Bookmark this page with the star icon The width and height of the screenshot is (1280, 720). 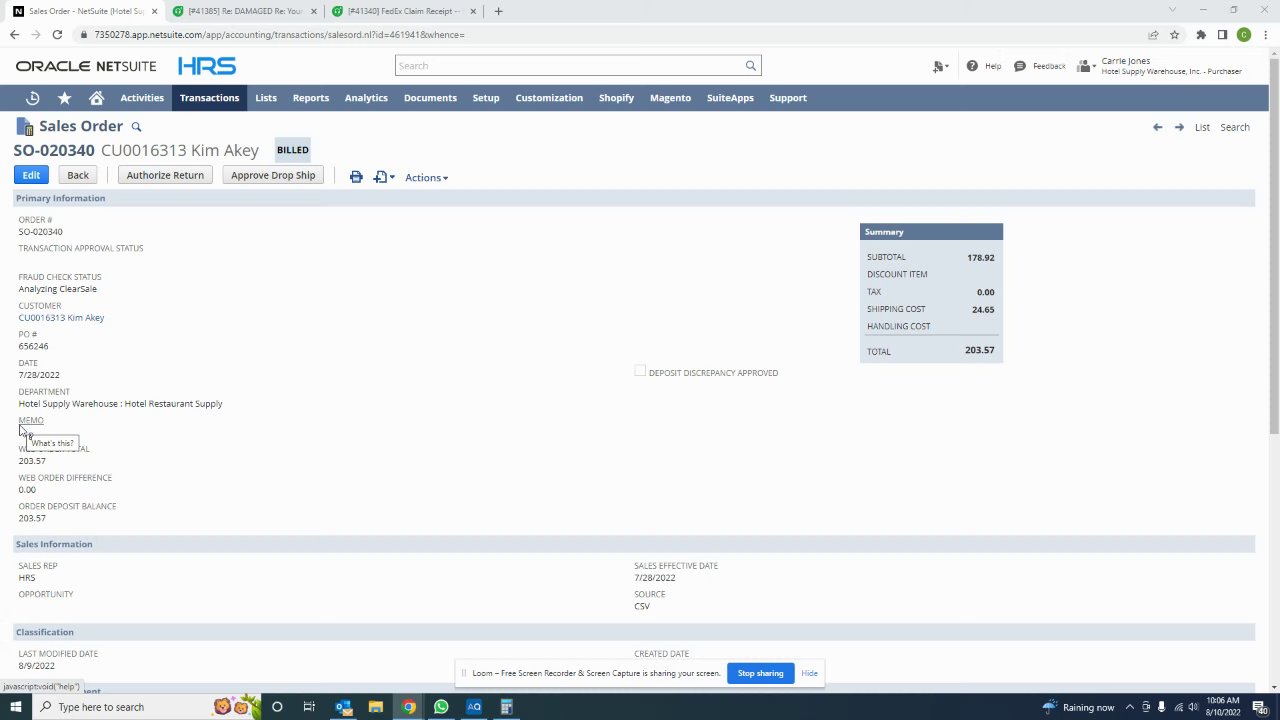coord(1175,35)
